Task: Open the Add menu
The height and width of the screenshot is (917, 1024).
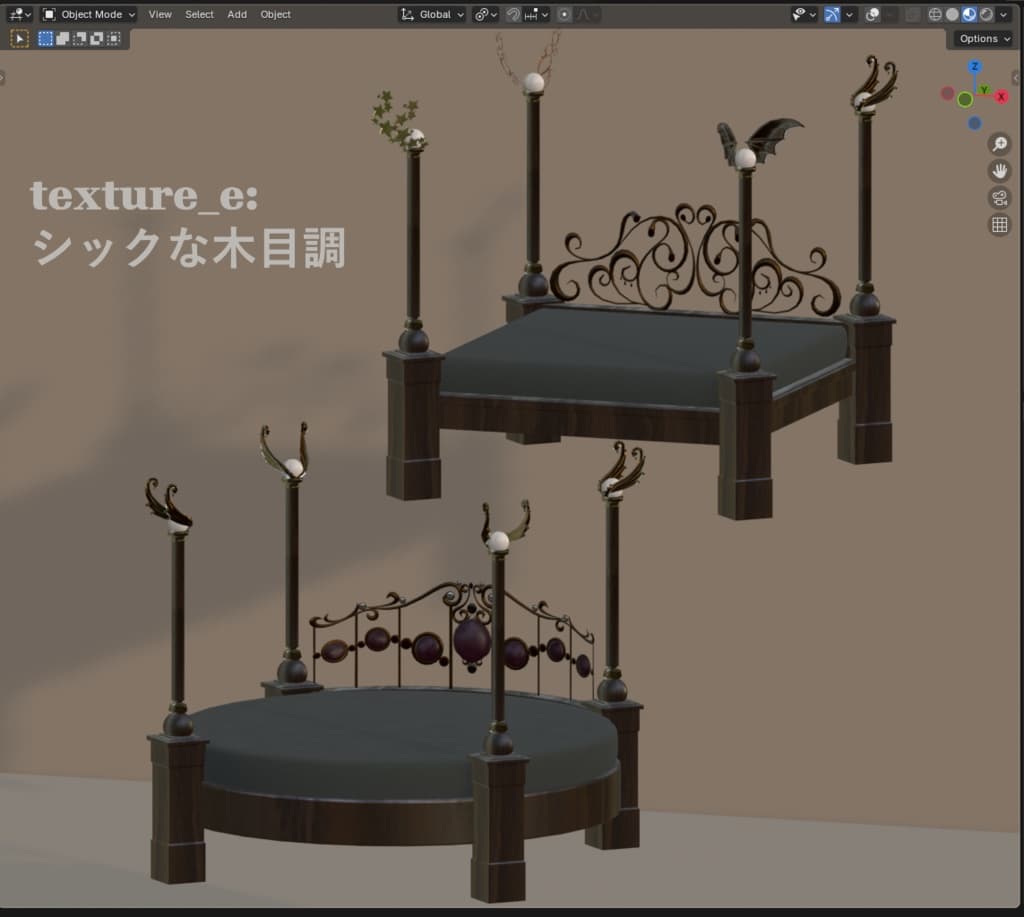Action: coord(237,15)
